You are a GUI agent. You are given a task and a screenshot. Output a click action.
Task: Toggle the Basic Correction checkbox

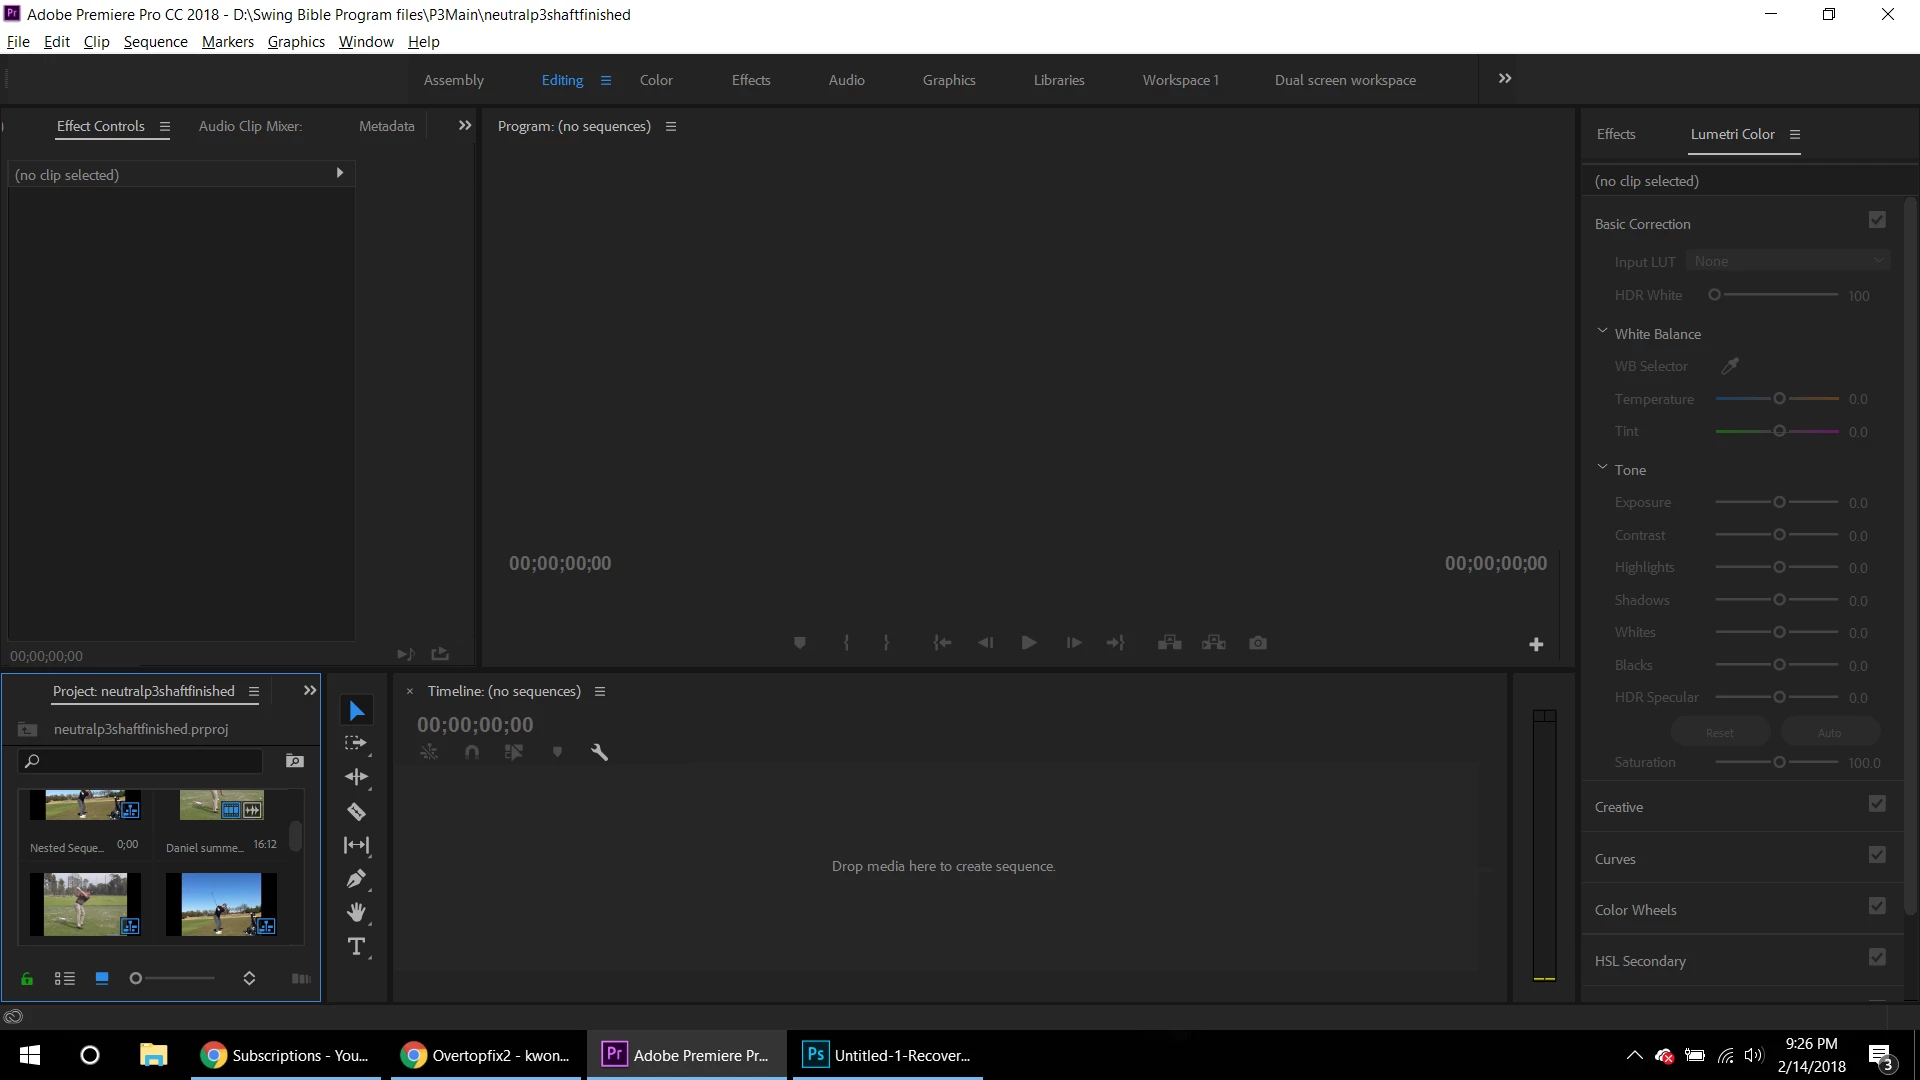[x=1877, y=220]
